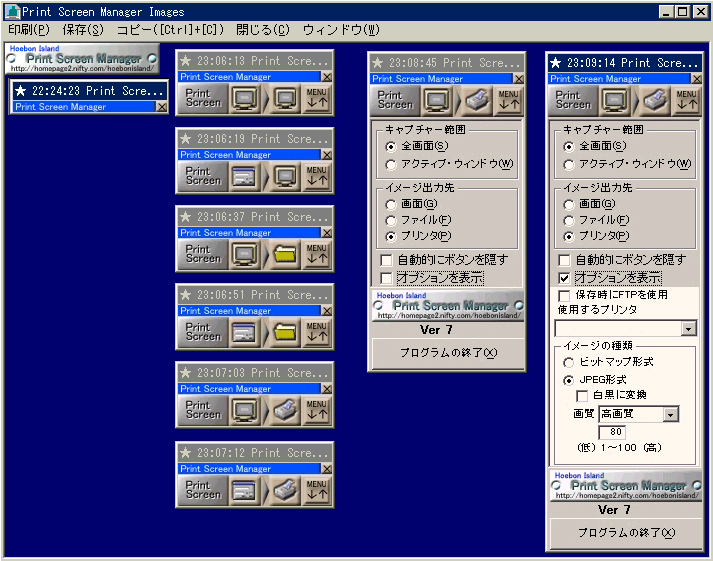Screen dimensions: 713x561
Task: Expand MENU in the 23:07:03 window
Action: click(x=316, y=411)
